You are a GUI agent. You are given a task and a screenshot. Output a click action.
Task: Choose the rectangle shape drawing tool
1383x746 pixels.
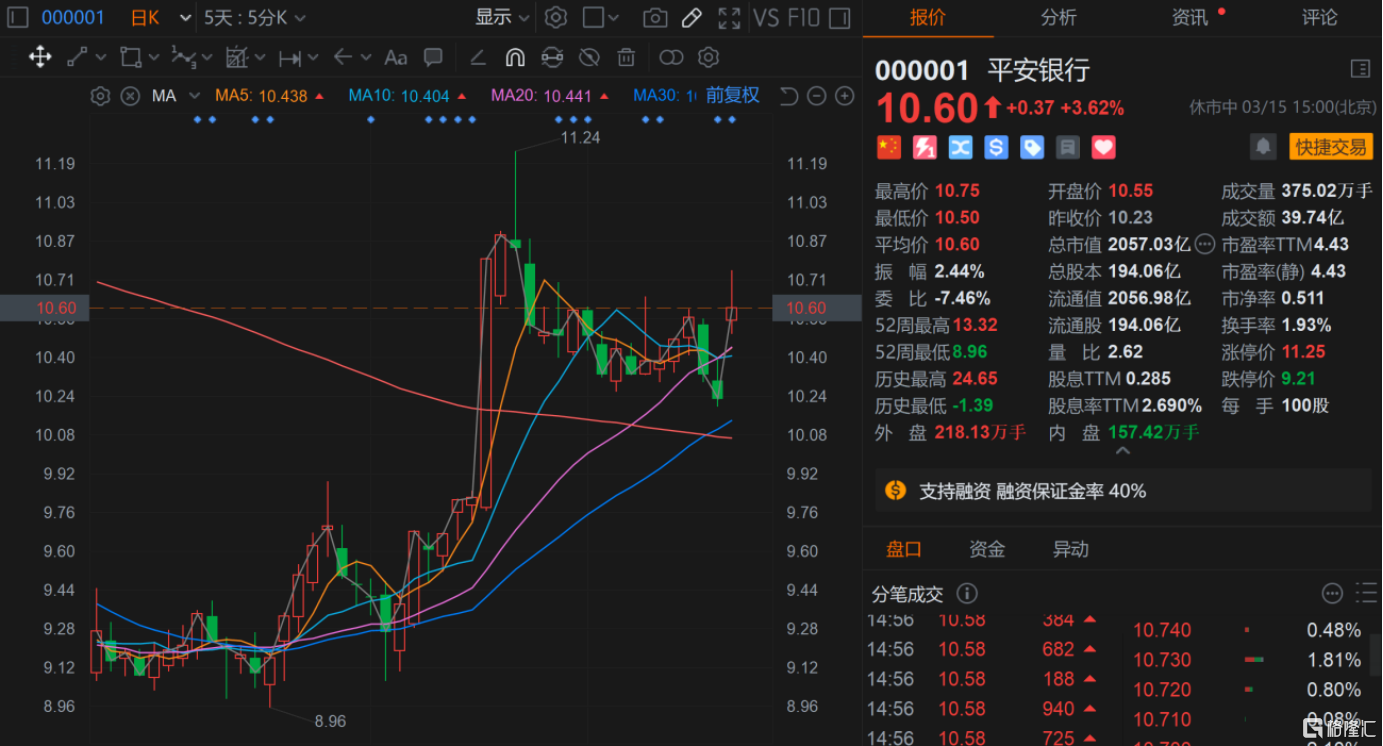point(130,57)
